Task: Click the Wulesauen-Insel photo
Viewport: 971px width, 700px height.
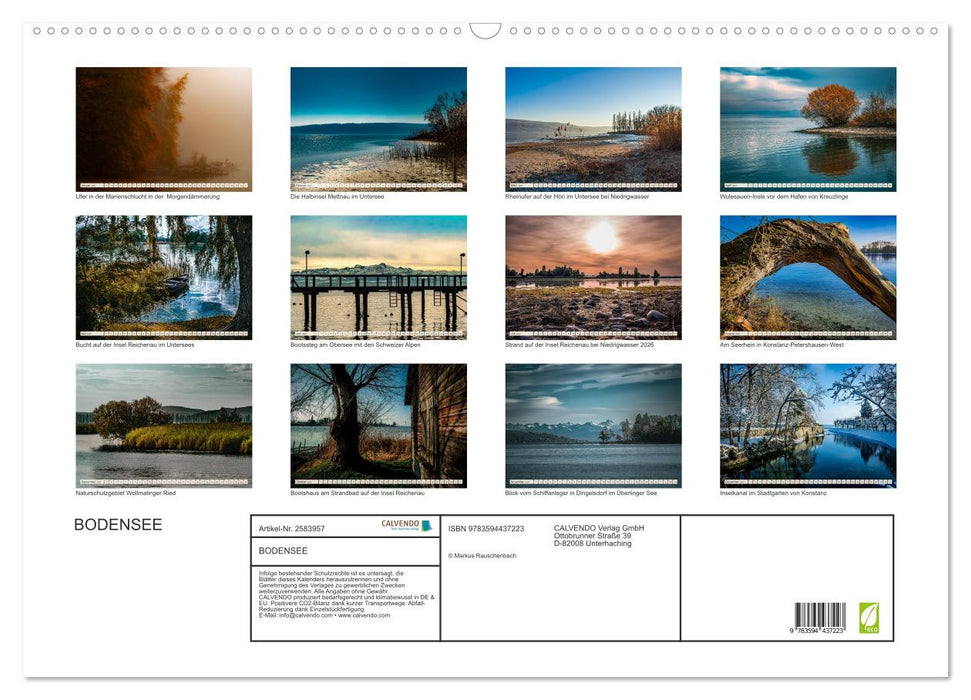Action: [808, 129]
